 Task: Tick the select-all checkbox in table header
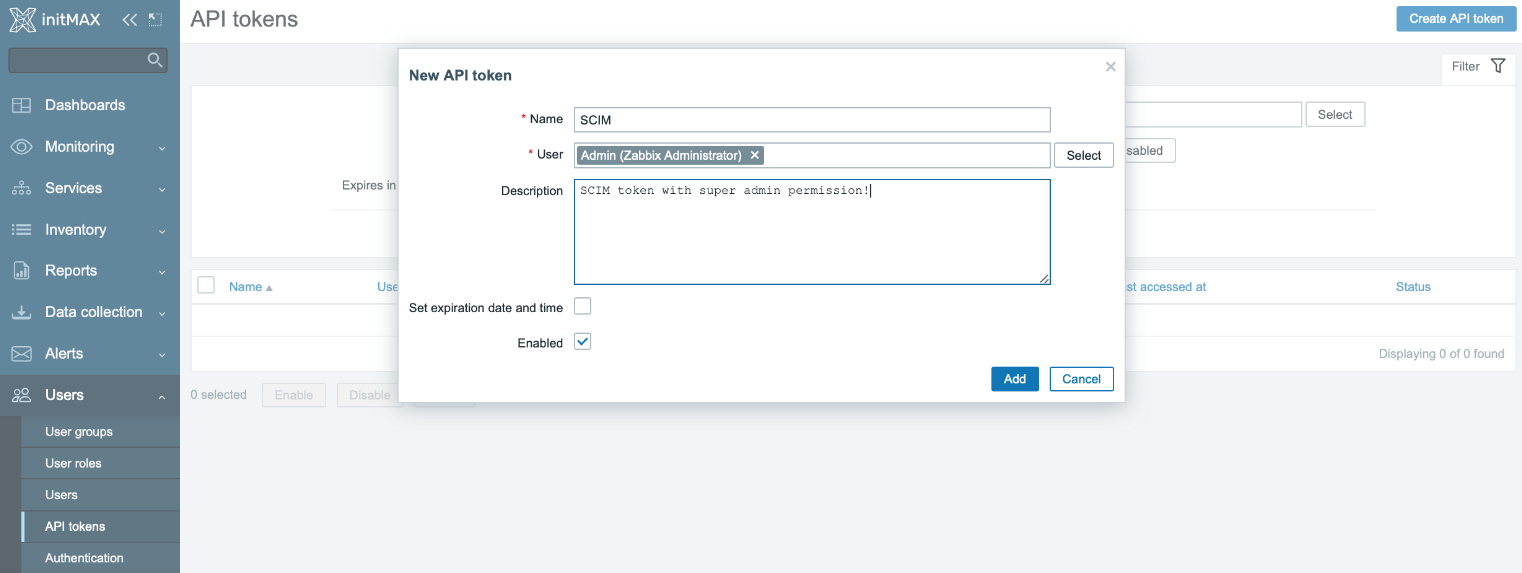(206, 286)
